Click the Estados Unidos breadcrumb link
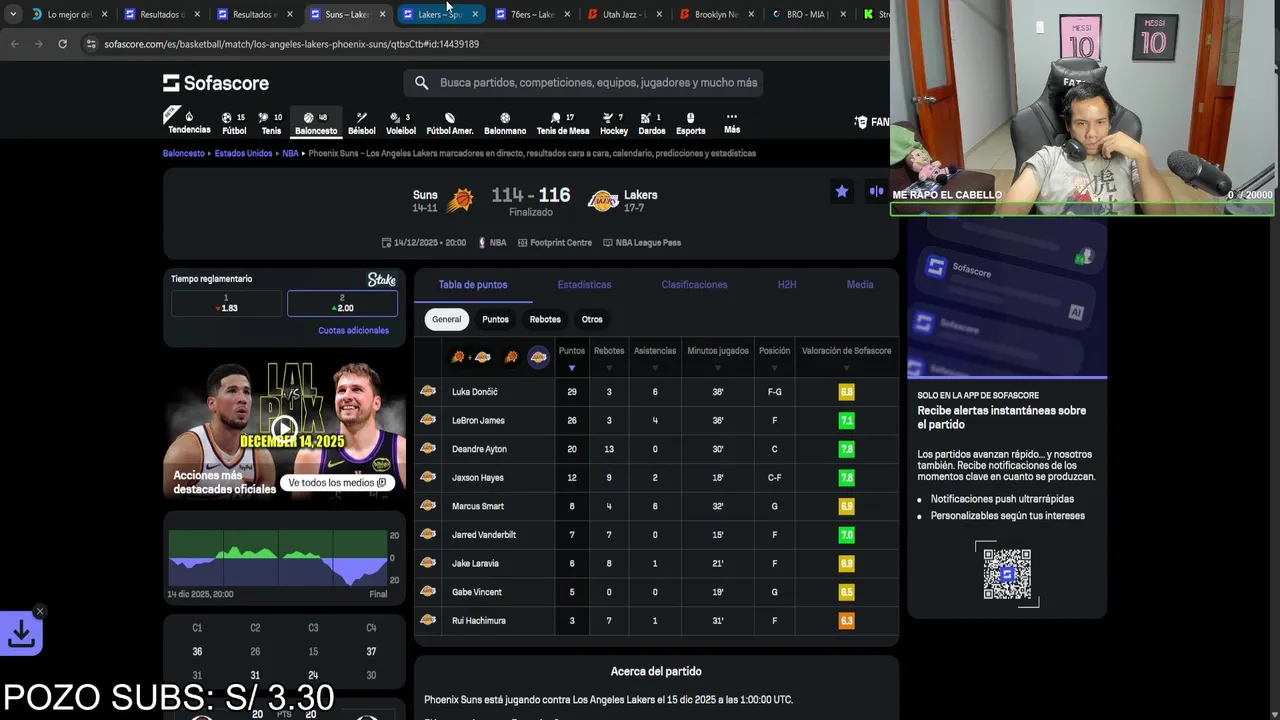Viewport: 1280px width, 720px height. tap(243, 154)
